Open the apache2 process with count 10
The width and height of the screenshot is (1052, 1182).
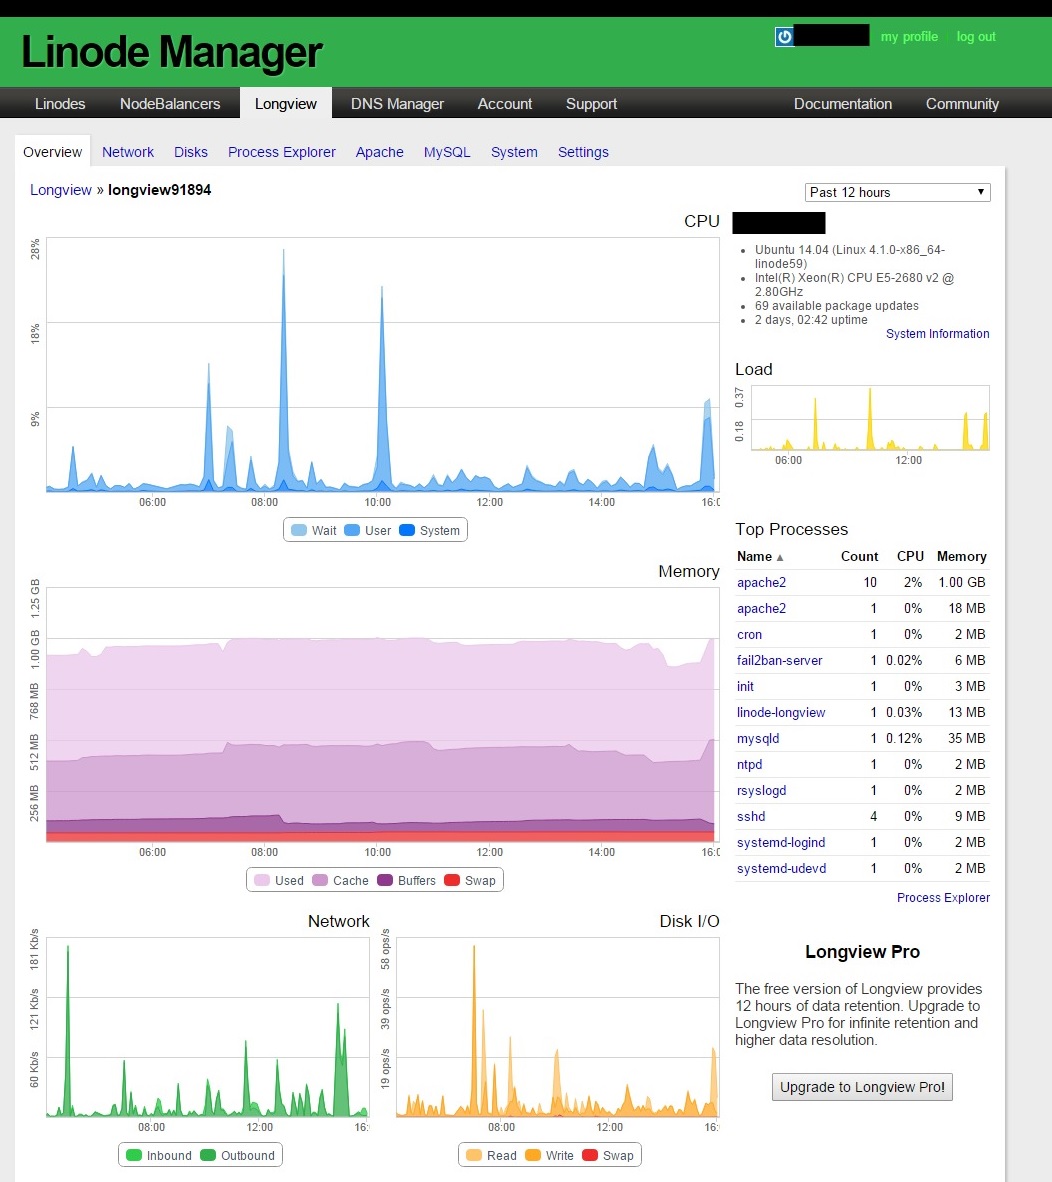(761, 582)
